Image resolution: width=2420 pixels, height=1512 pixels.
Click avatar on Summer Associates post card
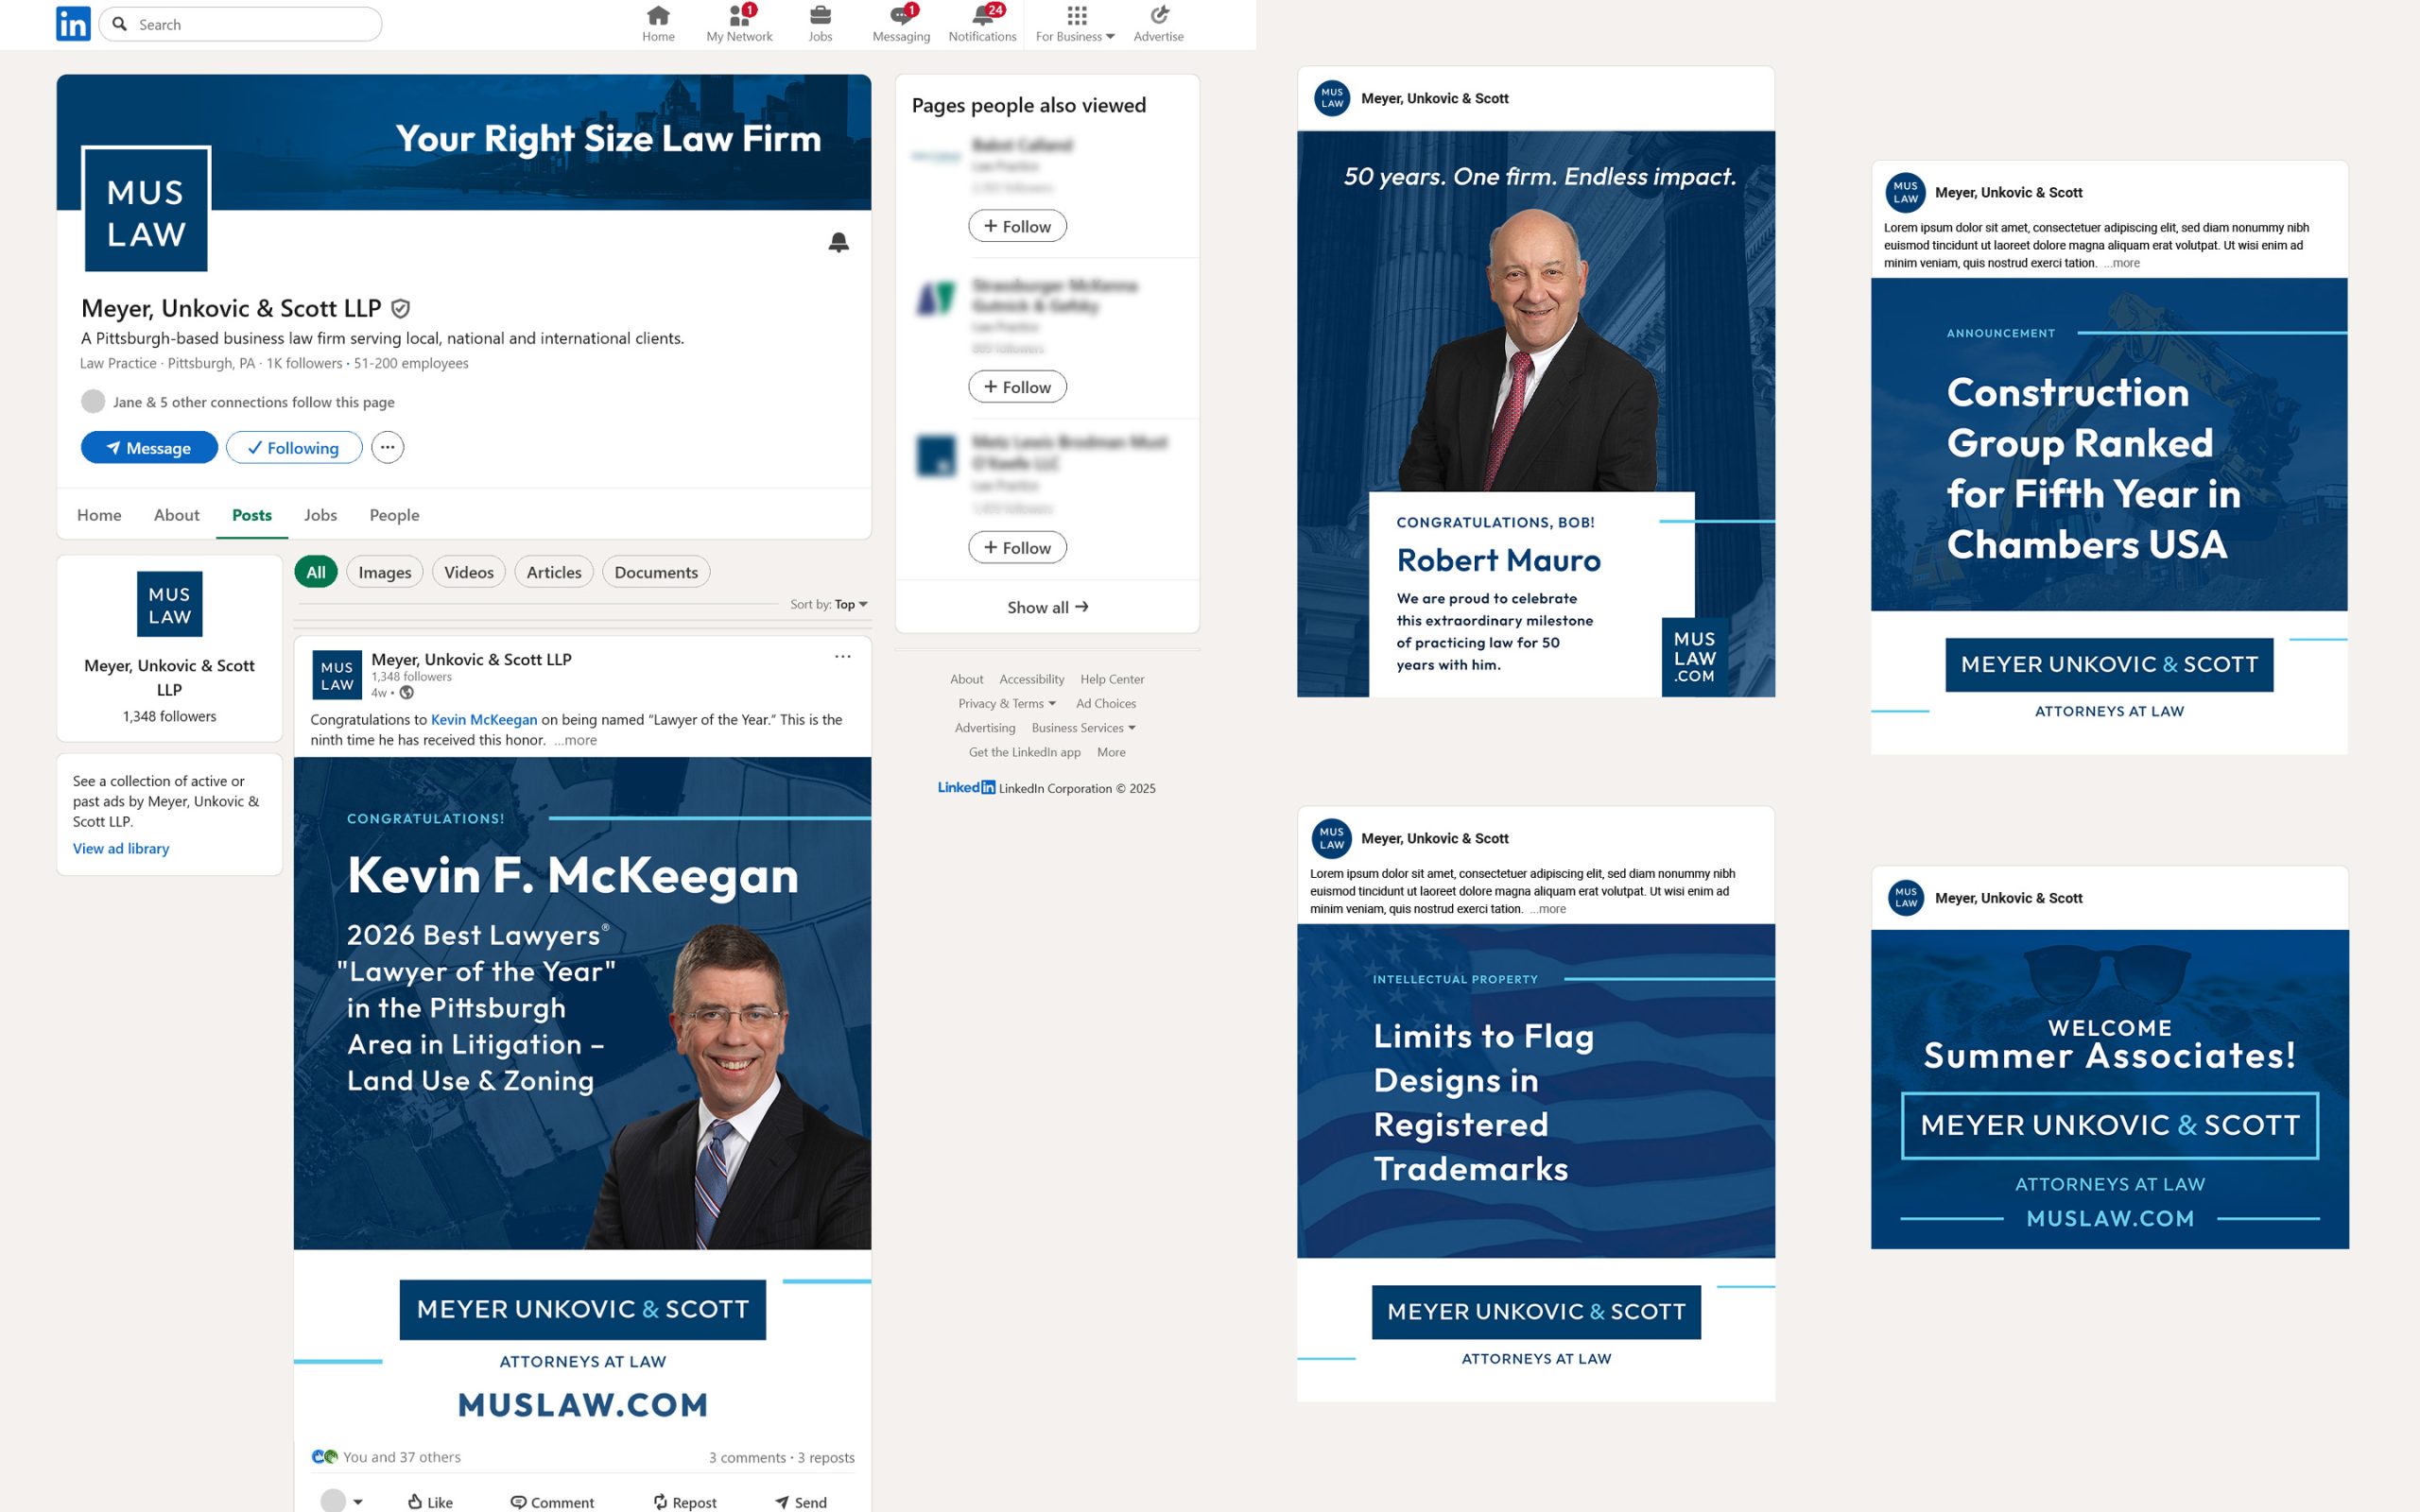click(1906, 898)
